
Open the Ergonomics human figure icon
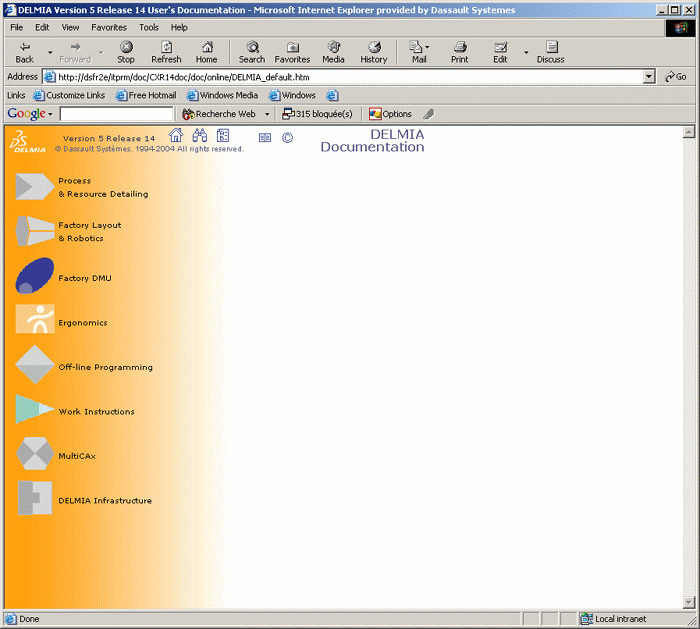35,319
